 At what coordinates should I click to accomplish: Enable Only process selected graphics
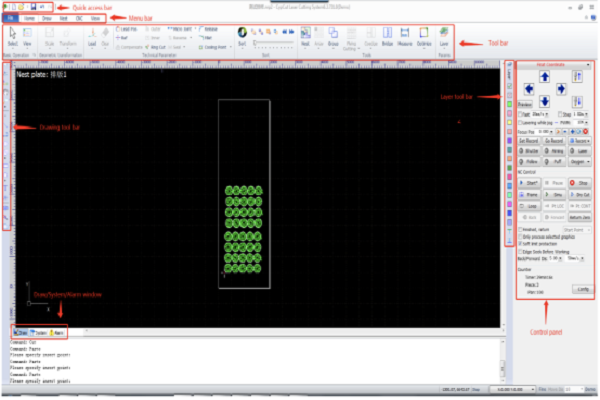(520, 237)
